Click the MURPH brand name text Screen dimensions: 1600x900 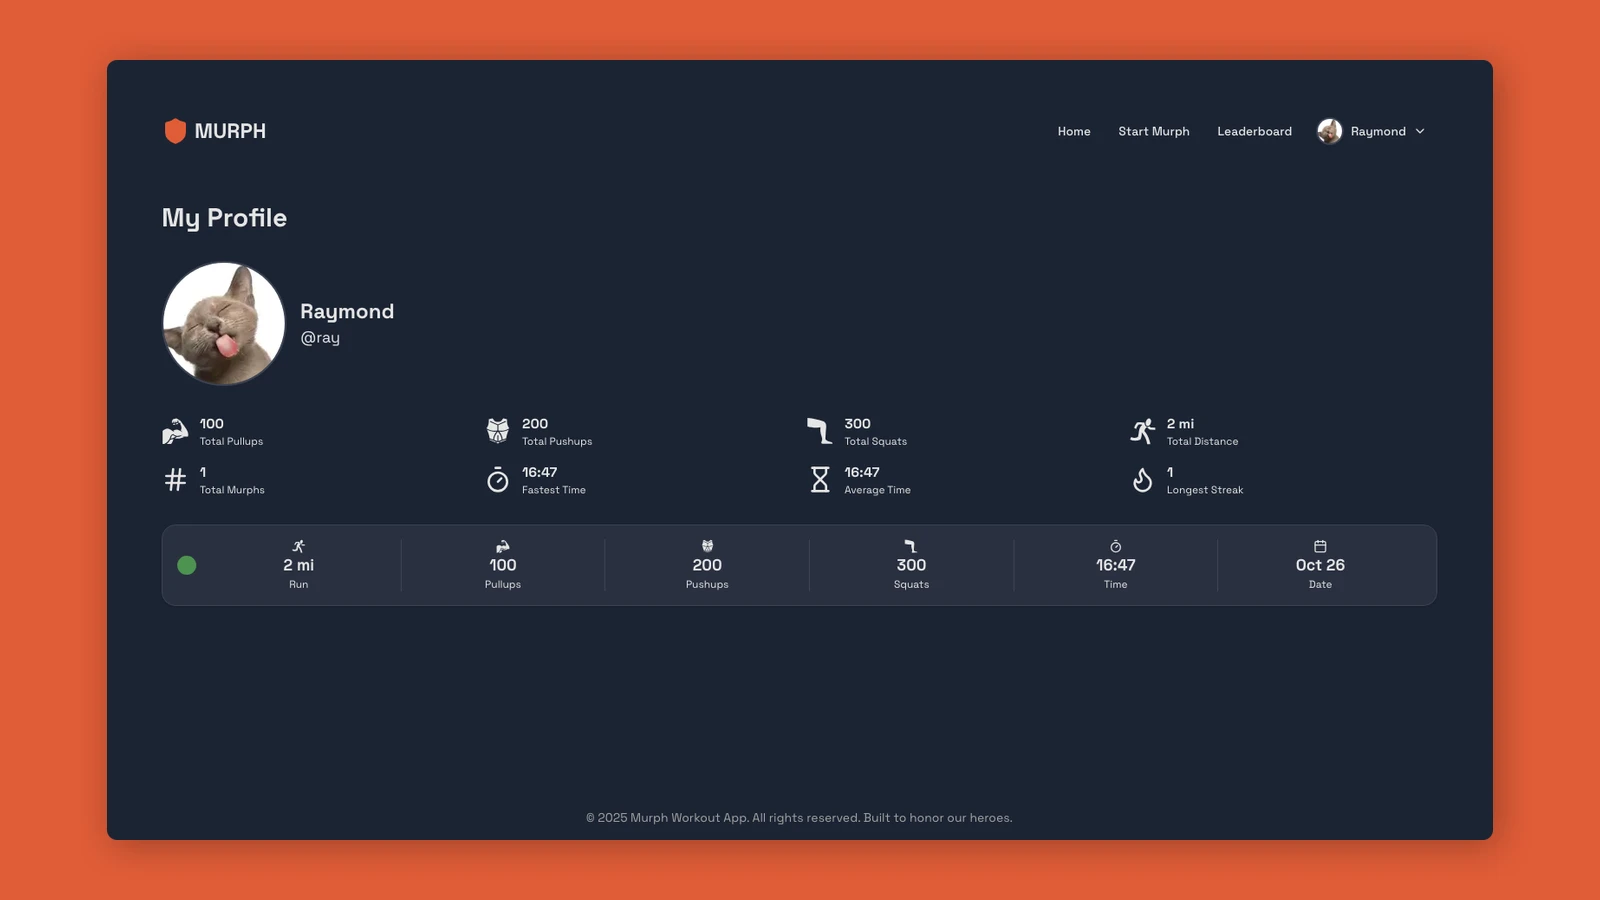point(230,131)
